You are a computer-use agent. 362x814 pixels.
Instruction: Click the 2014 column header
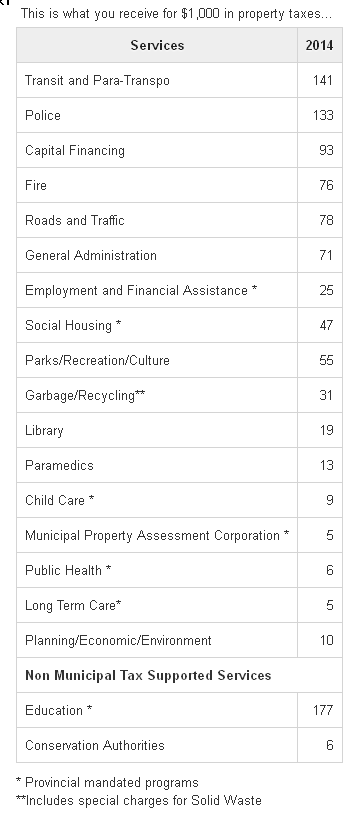[319, 45]
